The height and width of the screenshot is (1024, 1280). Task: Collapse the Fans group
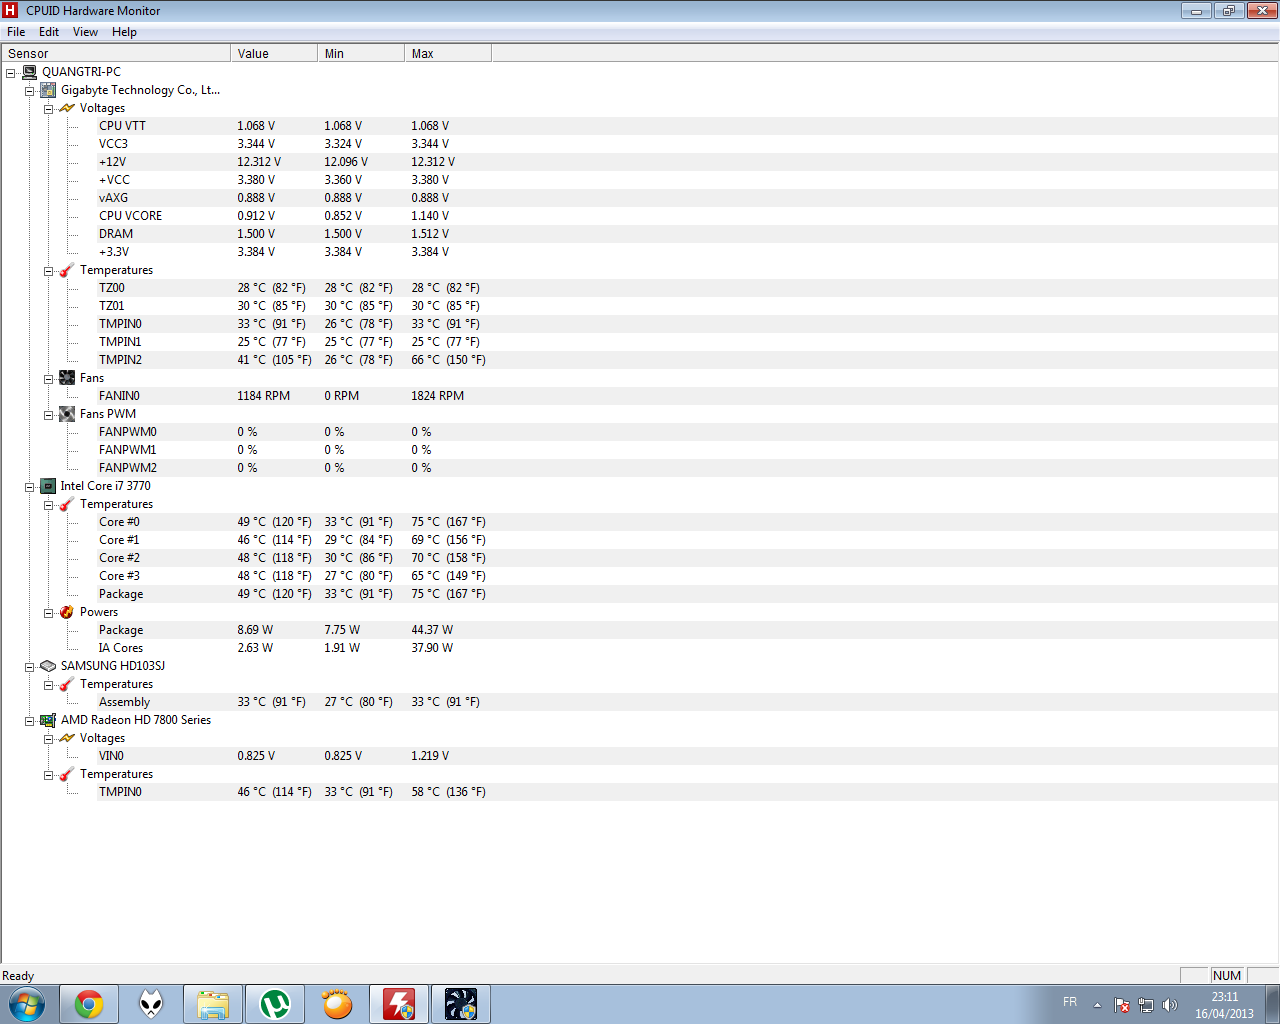(x=49, y=379)
